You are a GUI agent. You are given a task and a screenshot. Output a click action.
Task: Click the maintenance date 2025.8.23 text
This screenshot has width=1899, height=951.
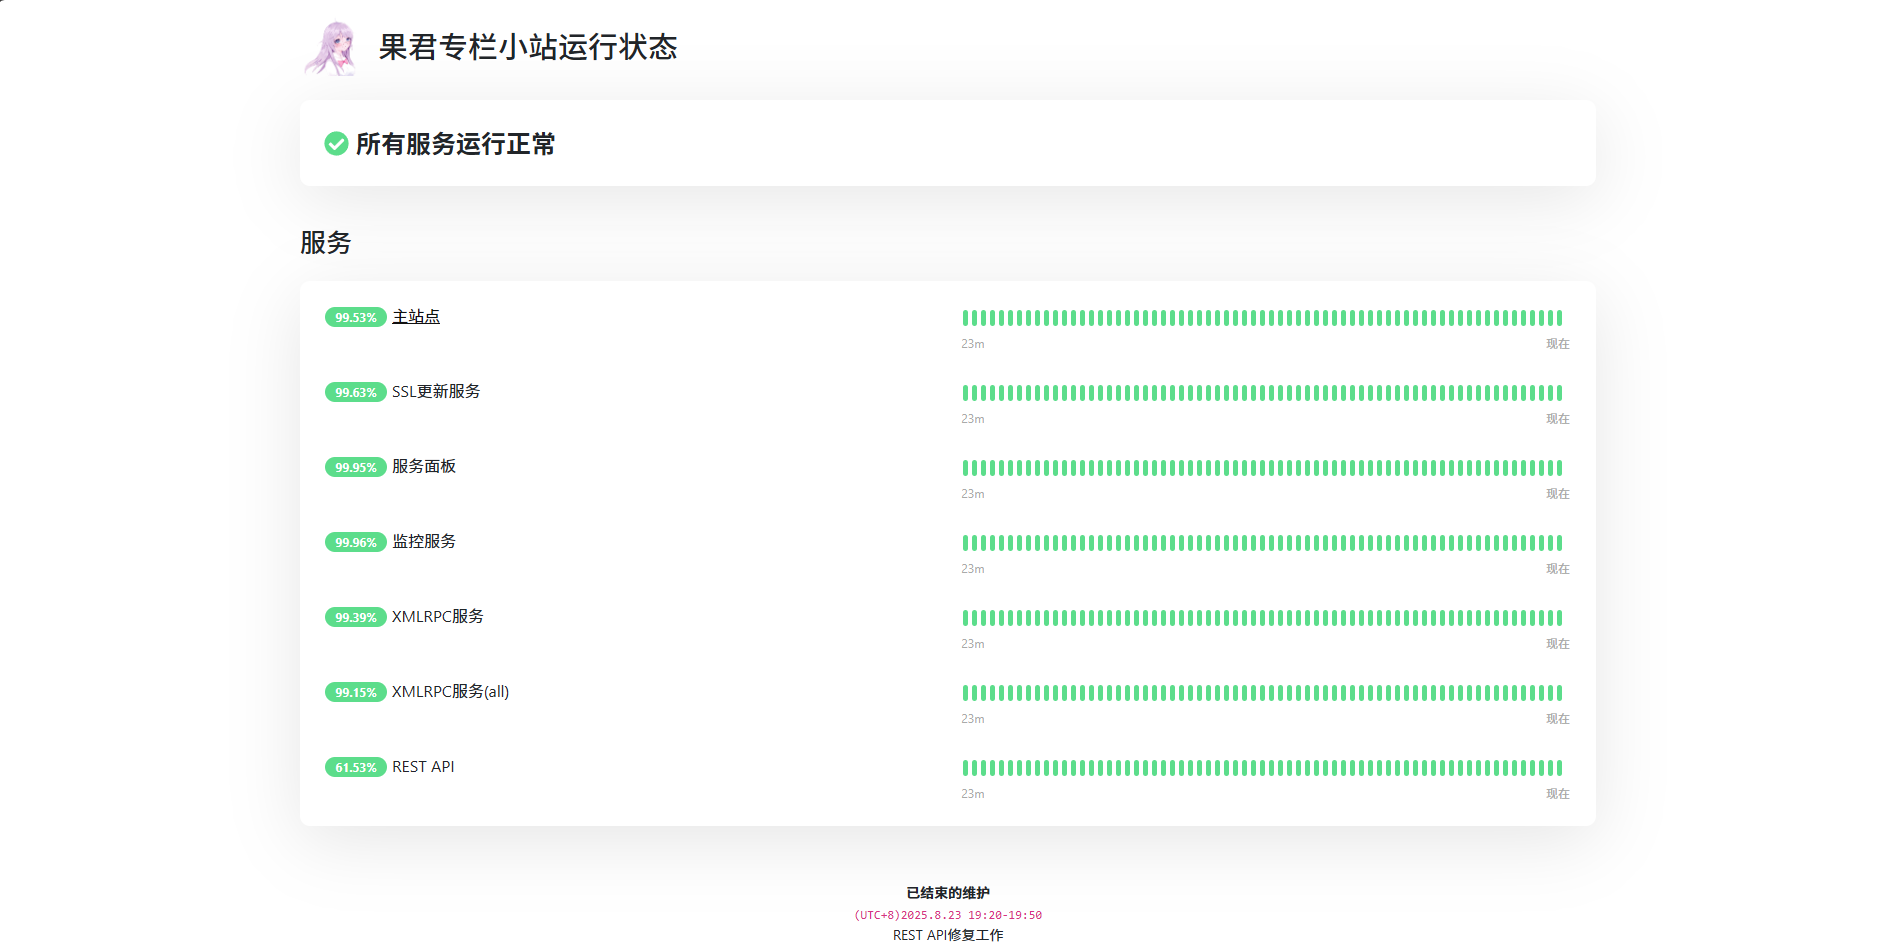click(948, 915)
